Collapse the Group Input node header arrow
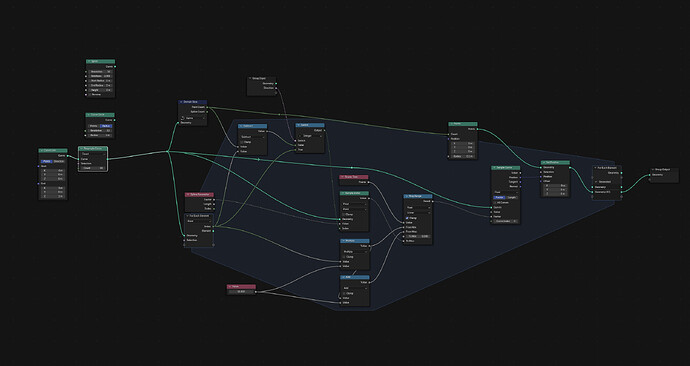This screenshot has height=366, width=690. point(250,78)
